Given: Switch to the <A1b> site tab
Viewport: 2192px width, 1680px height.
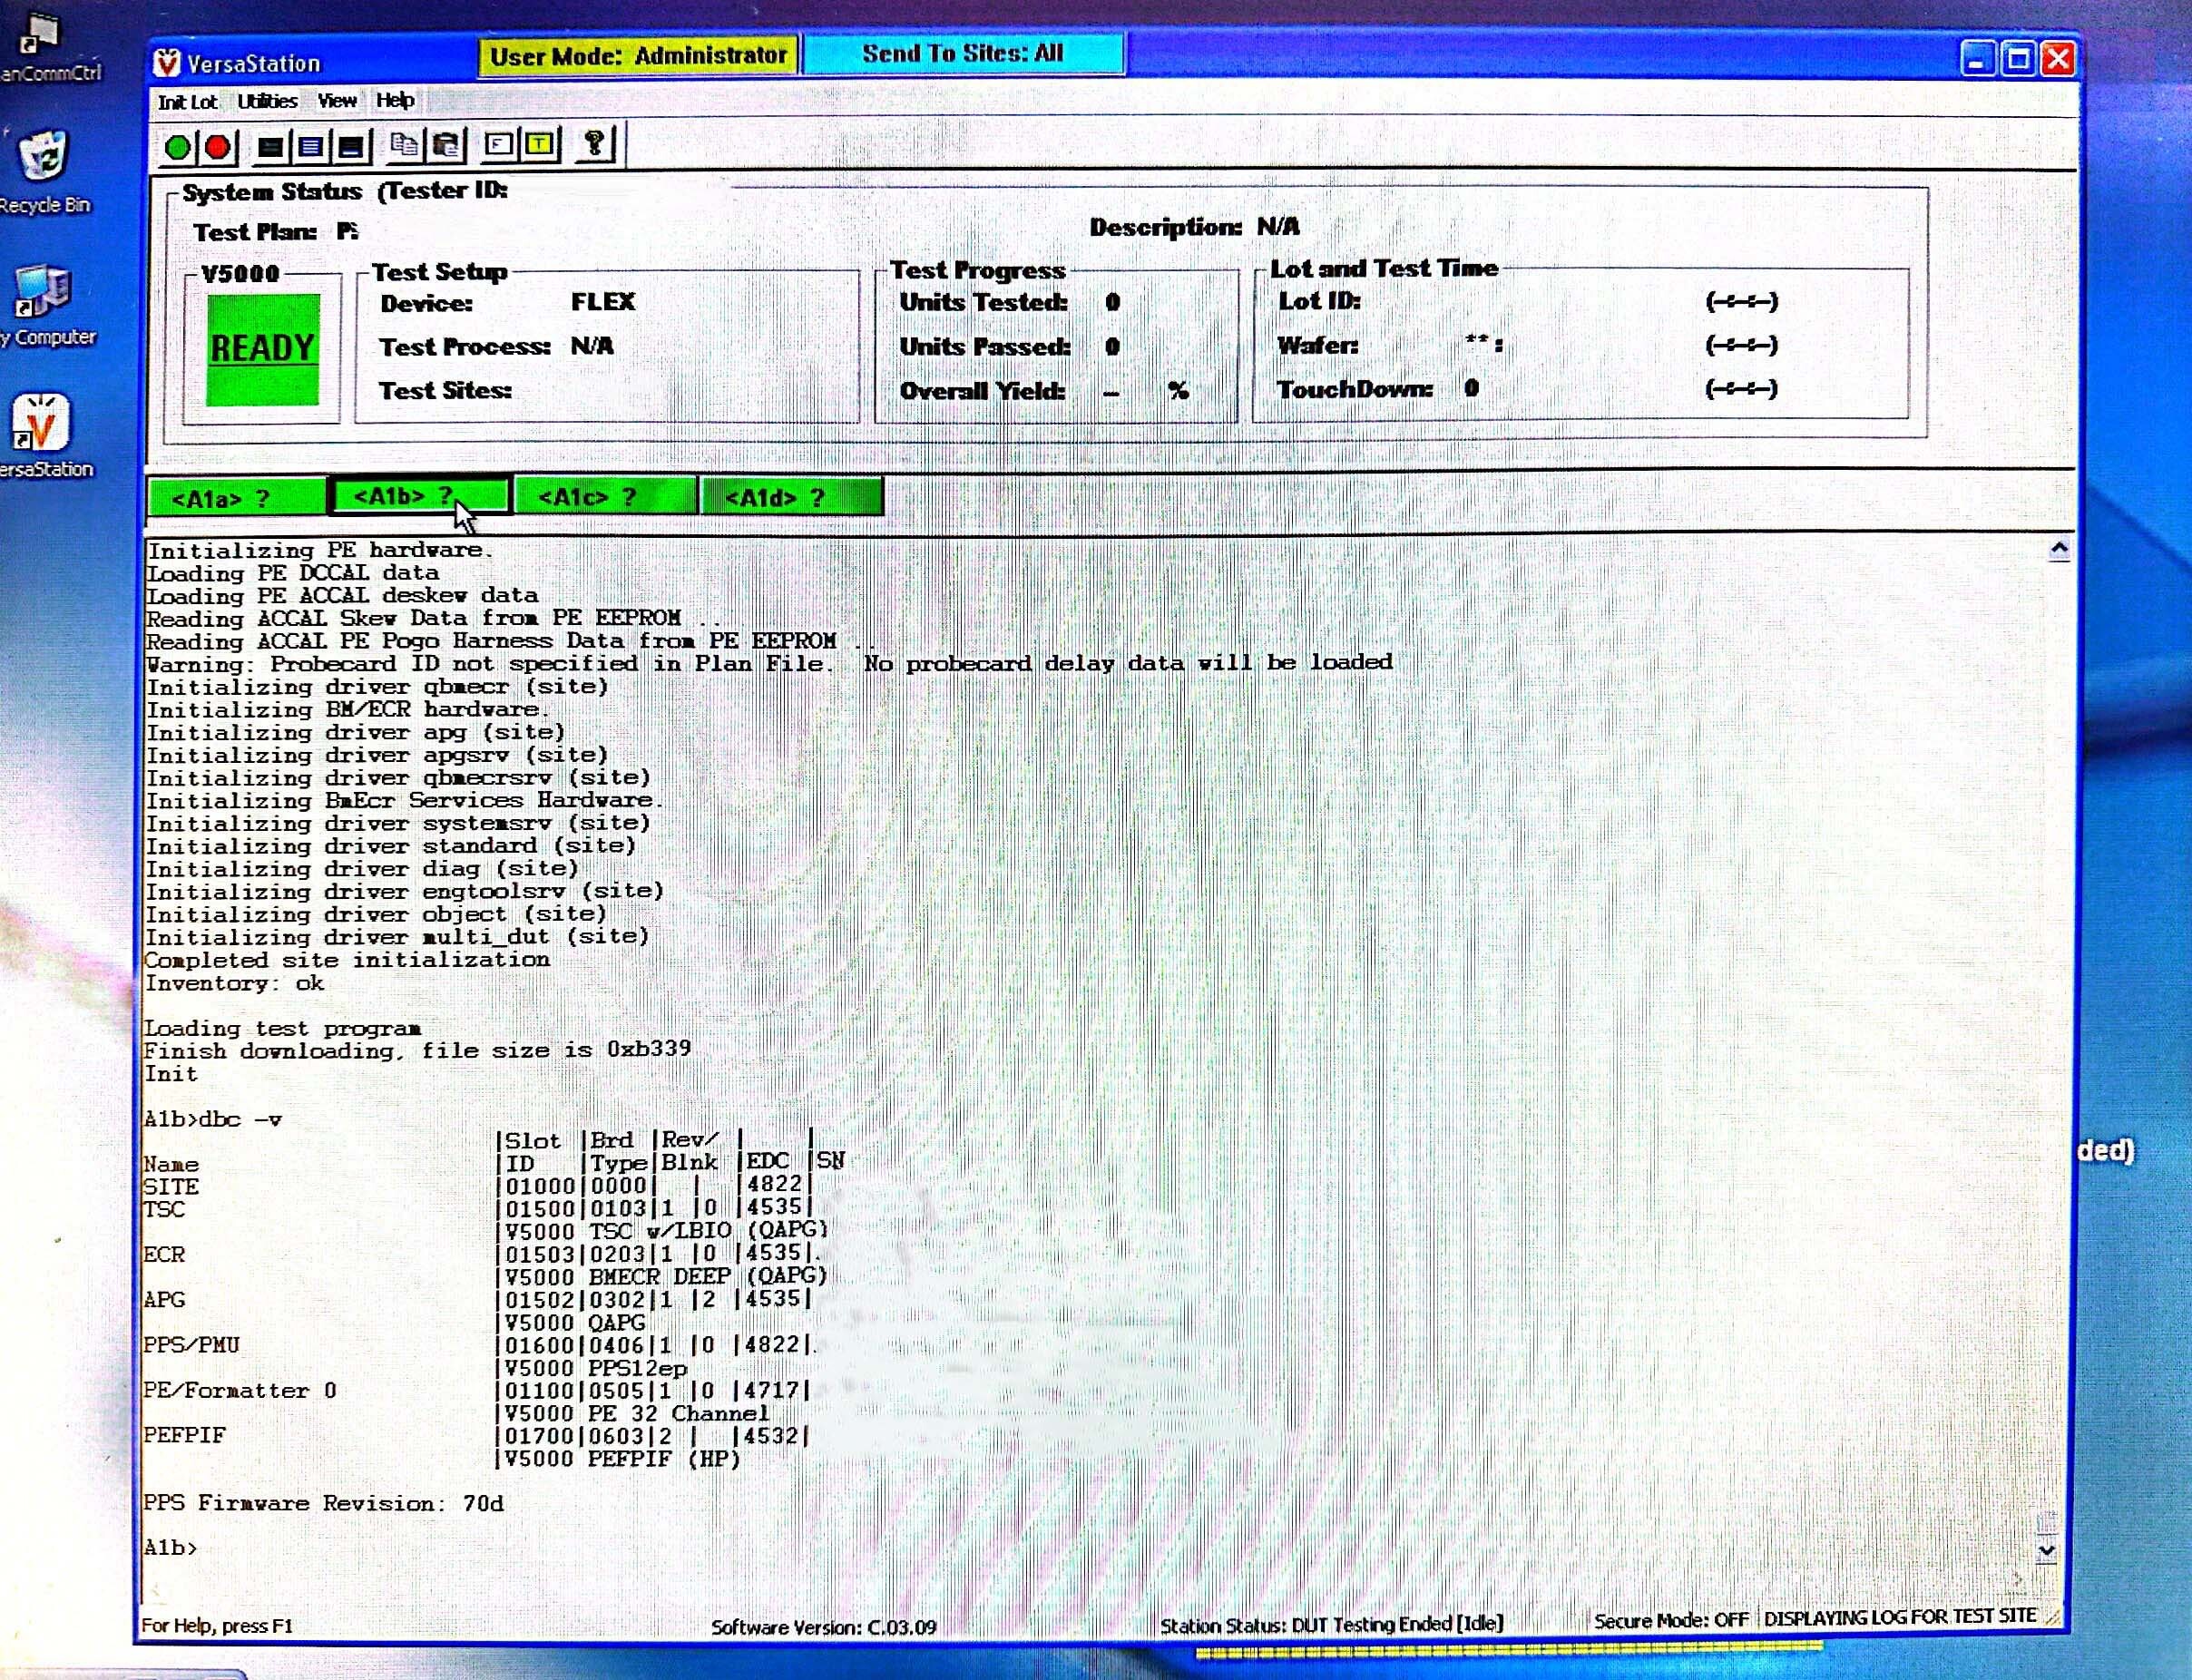Looking at the screenshot, I should pyautogui.click(x=420, y=496).
